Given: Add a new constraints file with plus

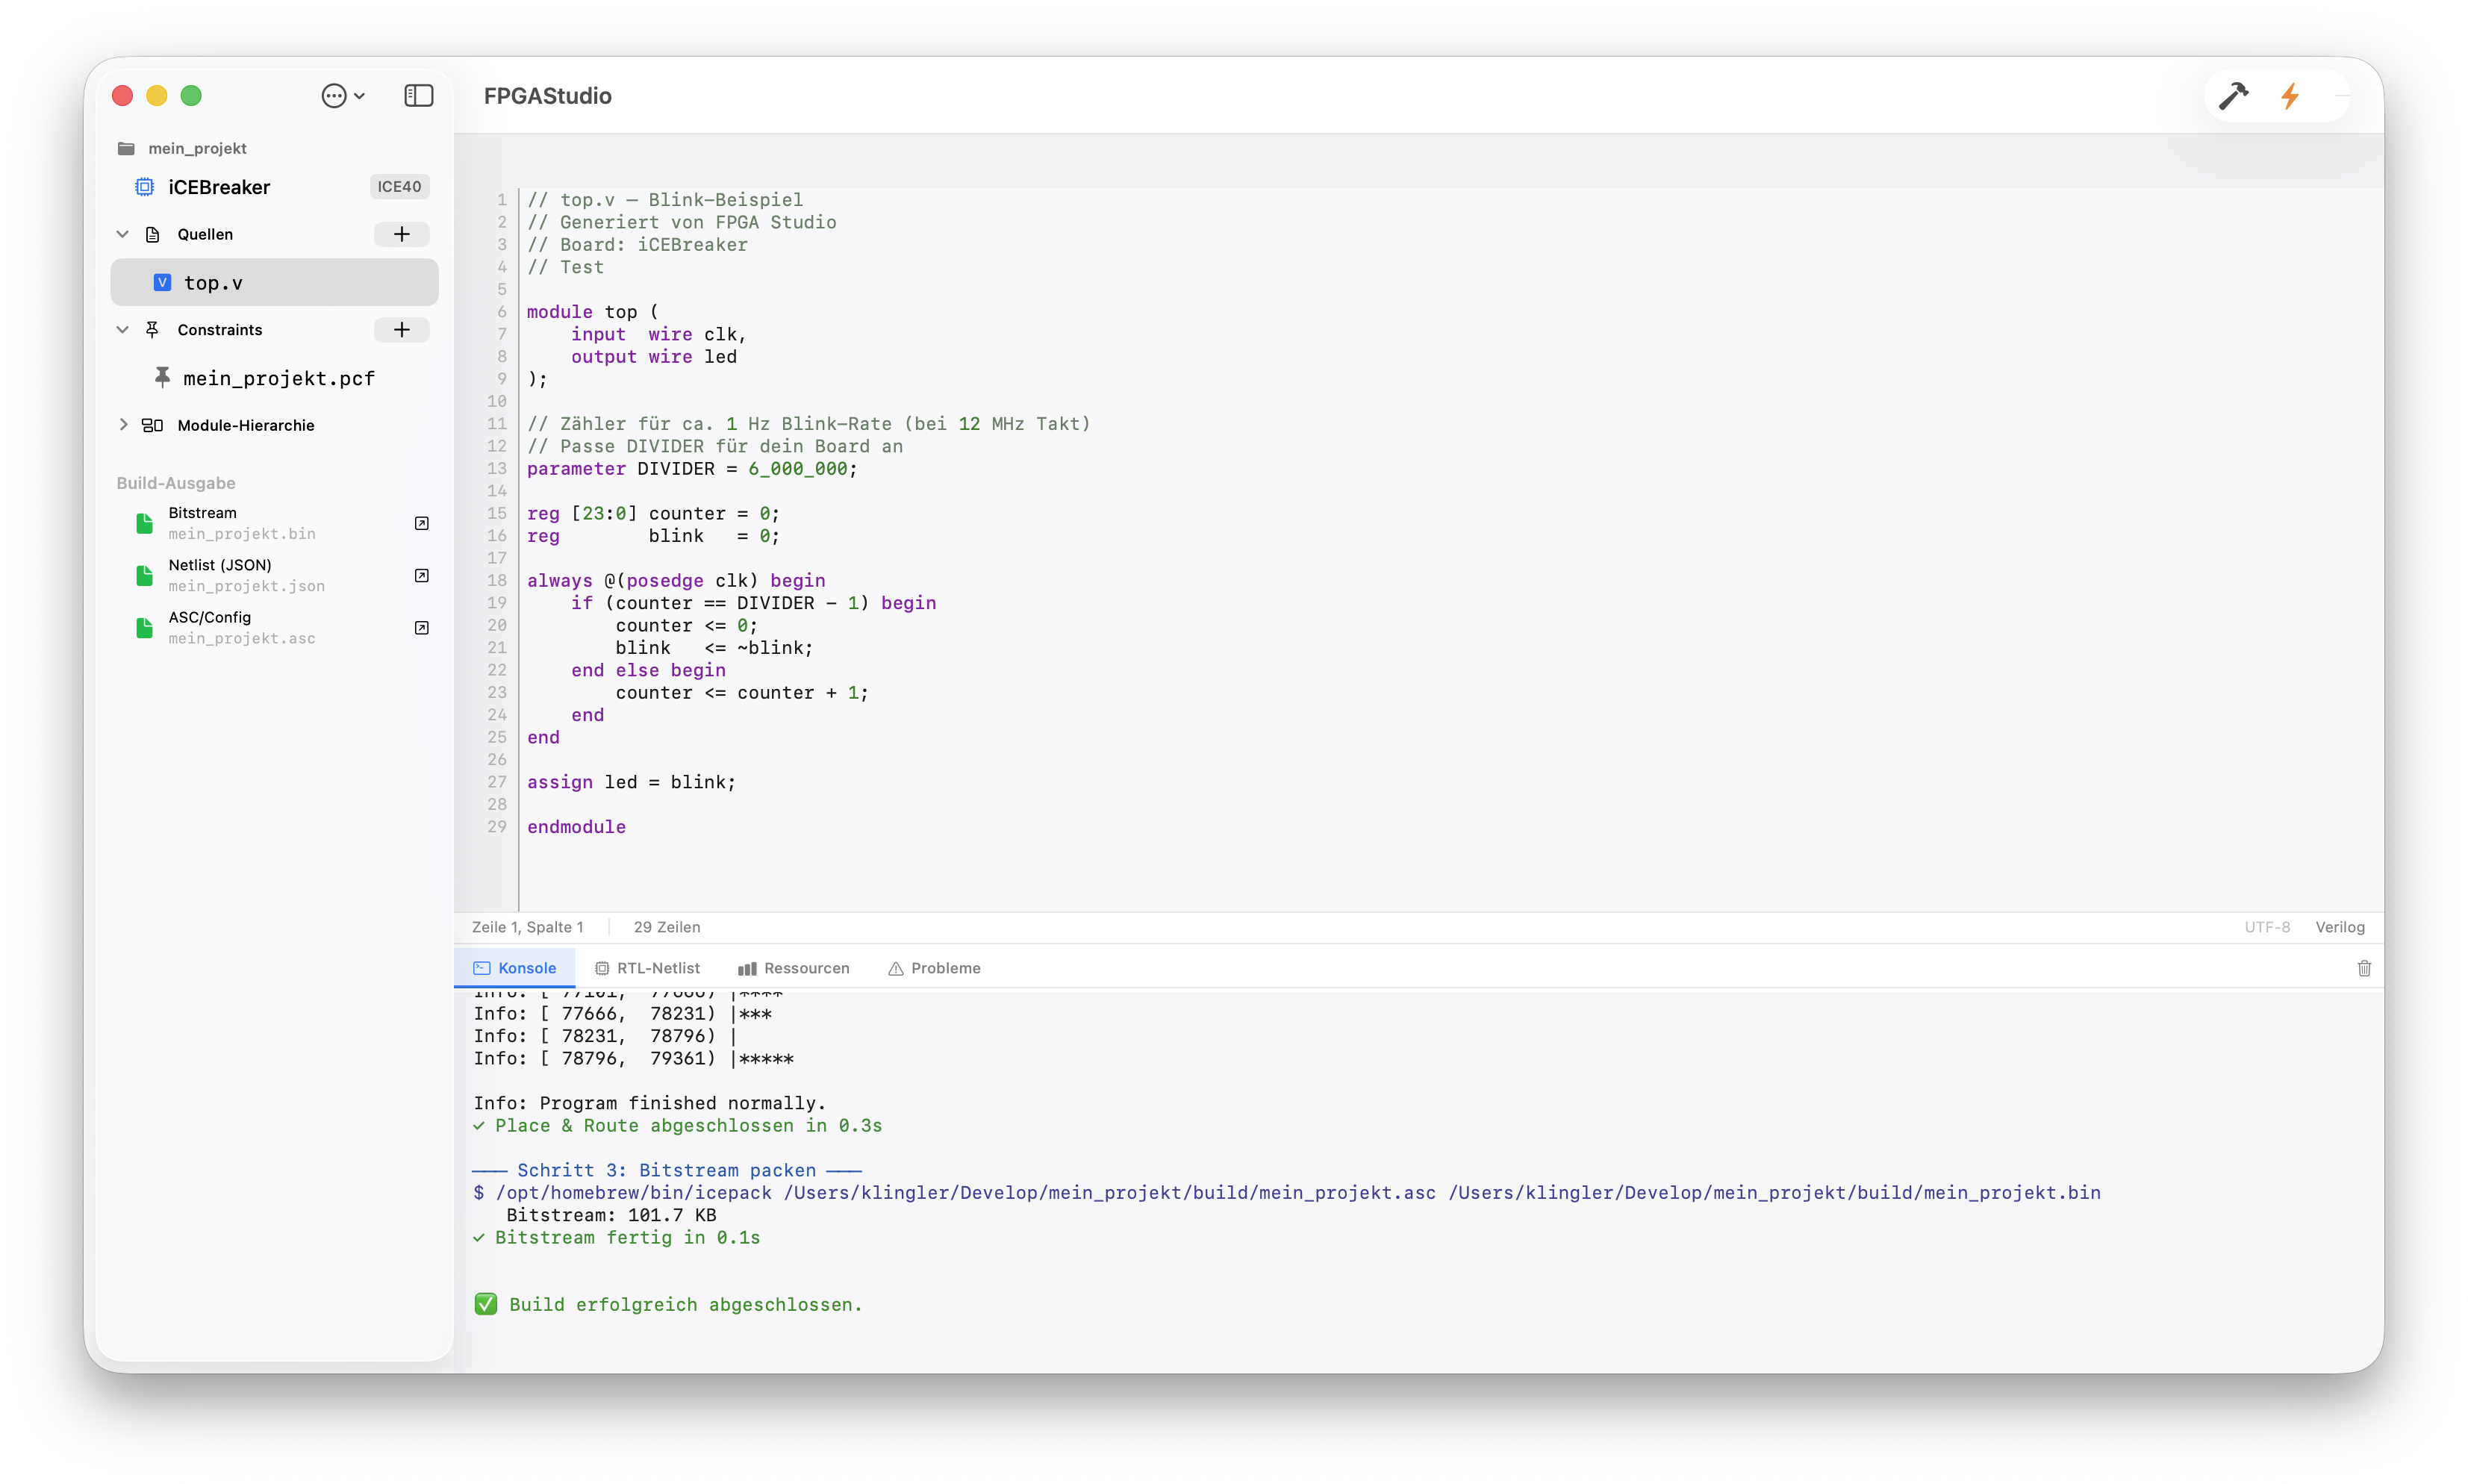Looking at the screenshot, I should 401,330.
